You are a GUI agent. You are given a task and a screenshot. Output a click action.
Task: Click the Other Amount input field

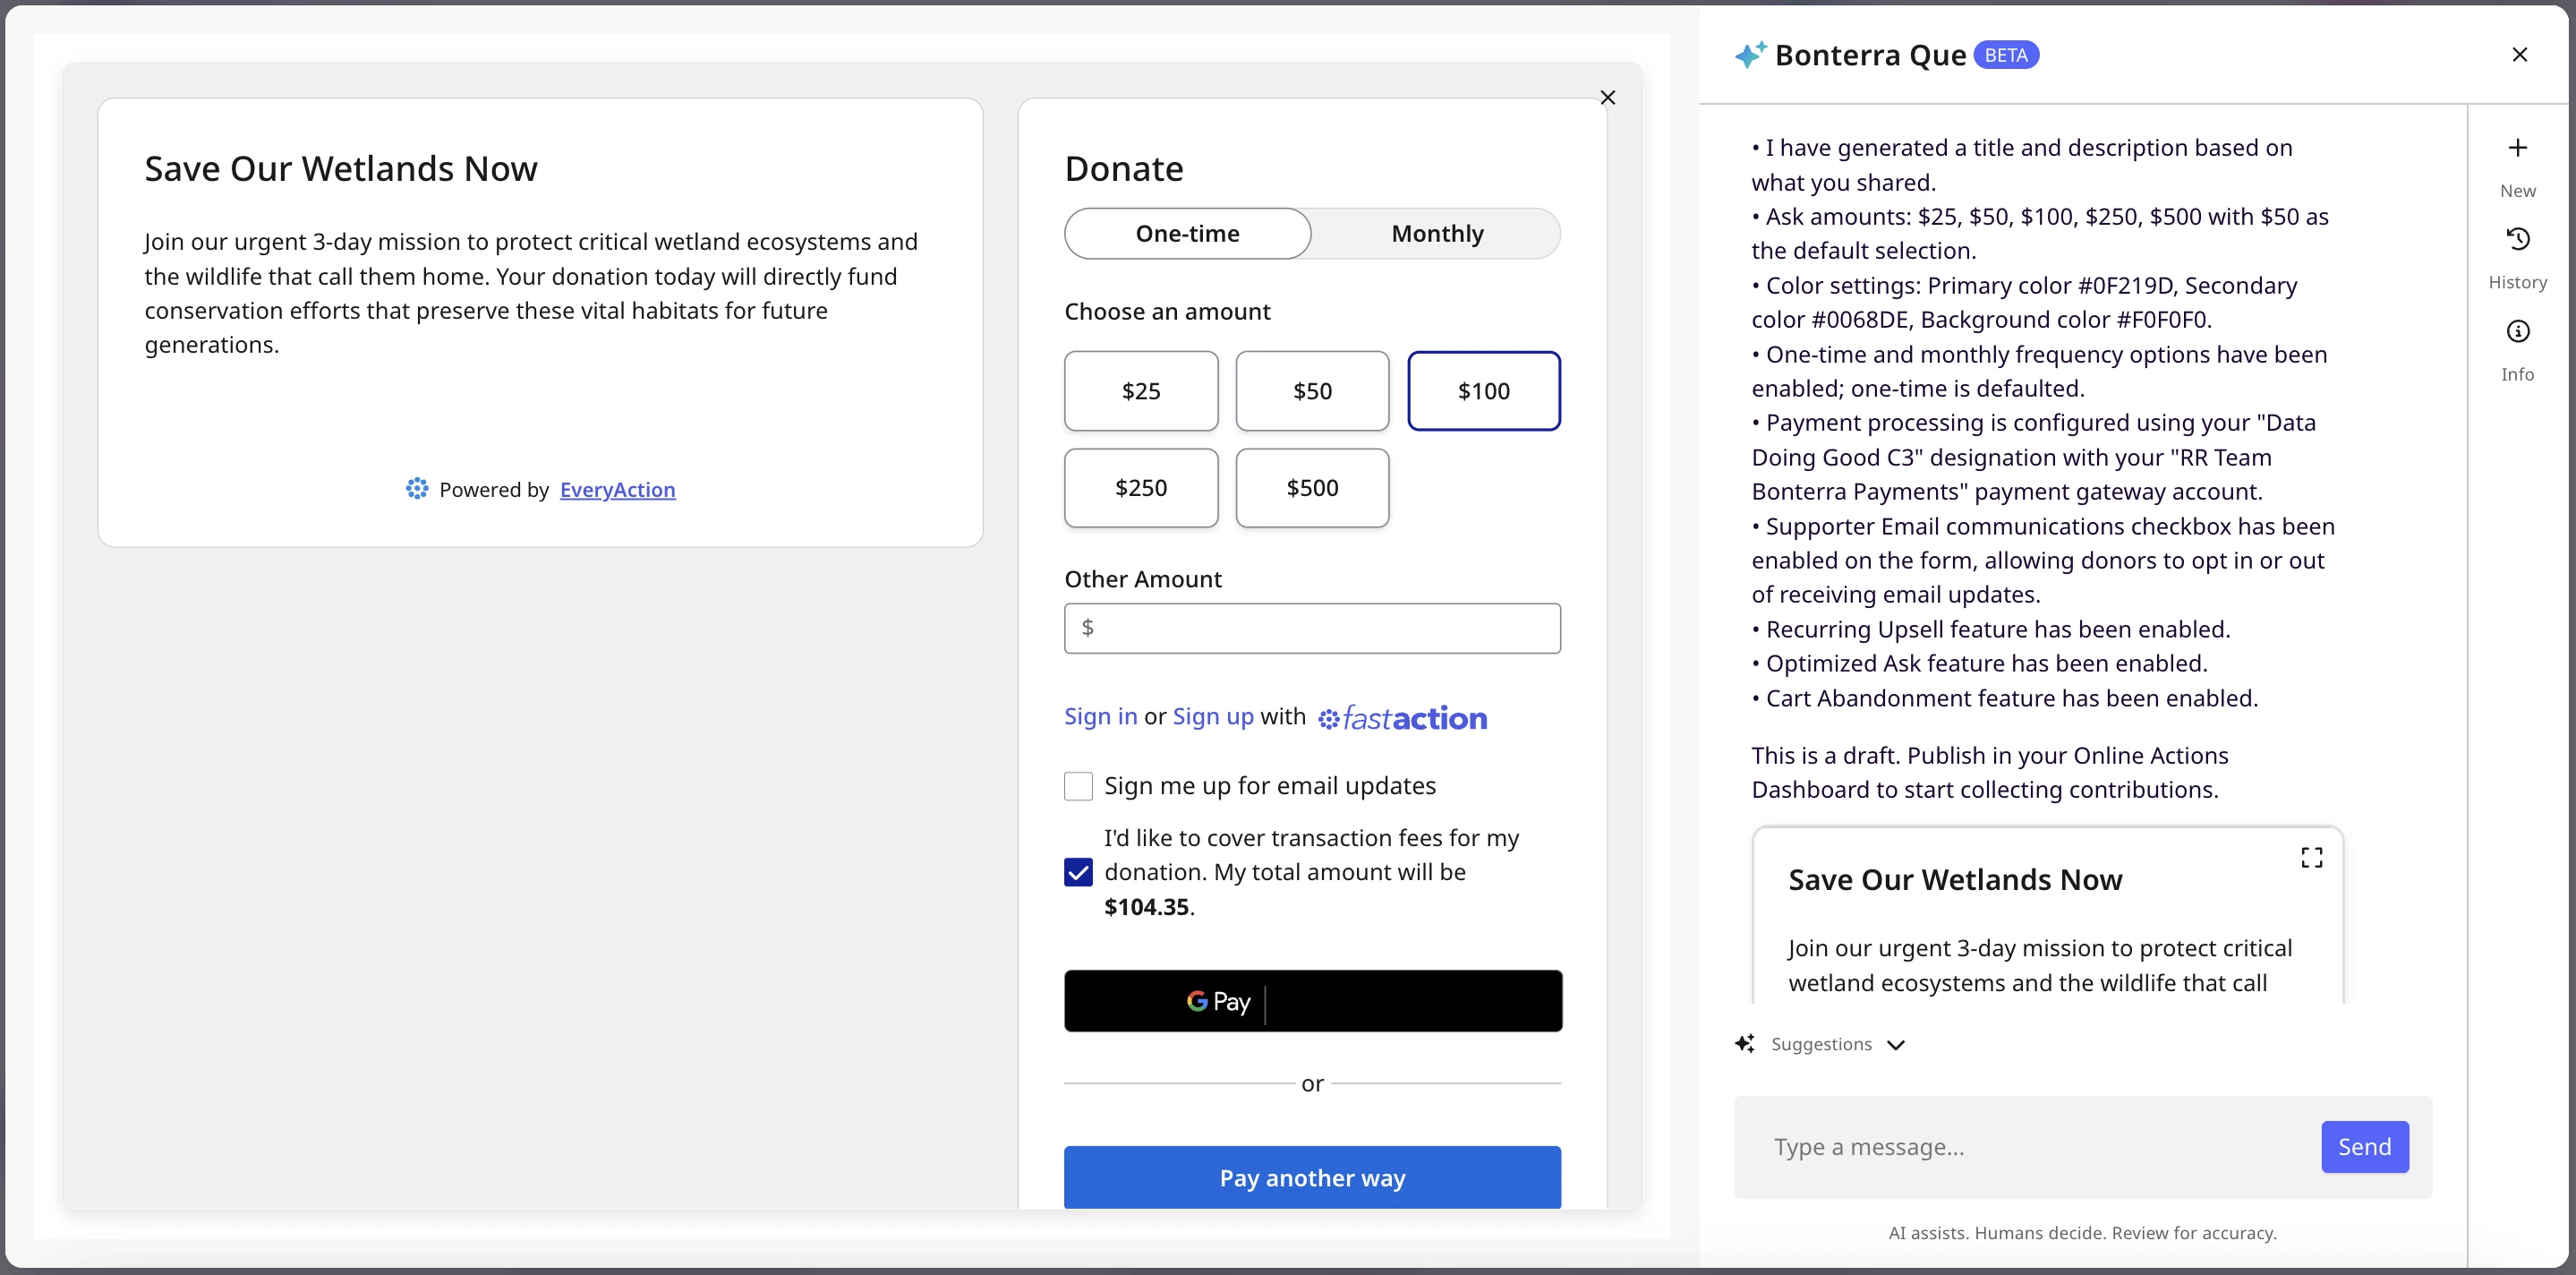(x=1311, y=628)
